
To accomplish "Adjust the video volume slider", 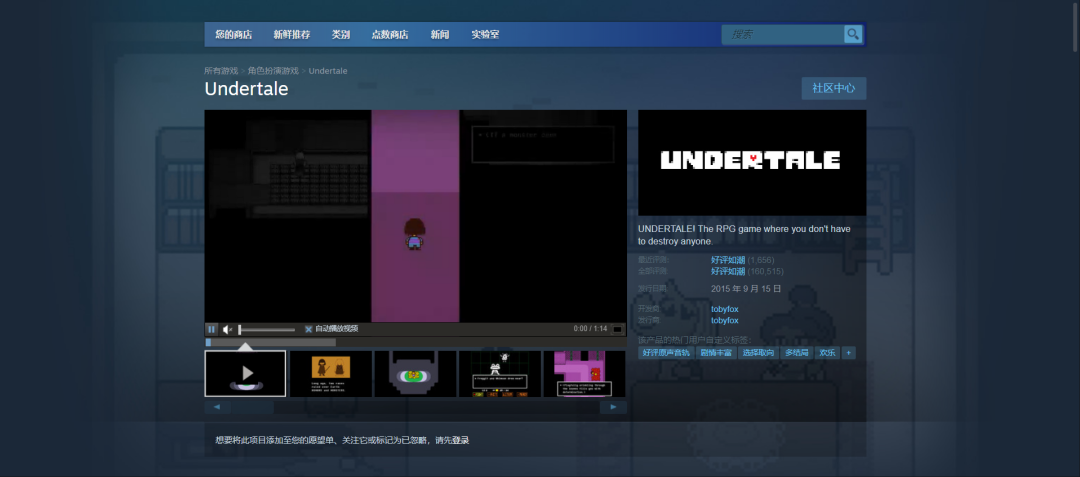I will (267, 330).
